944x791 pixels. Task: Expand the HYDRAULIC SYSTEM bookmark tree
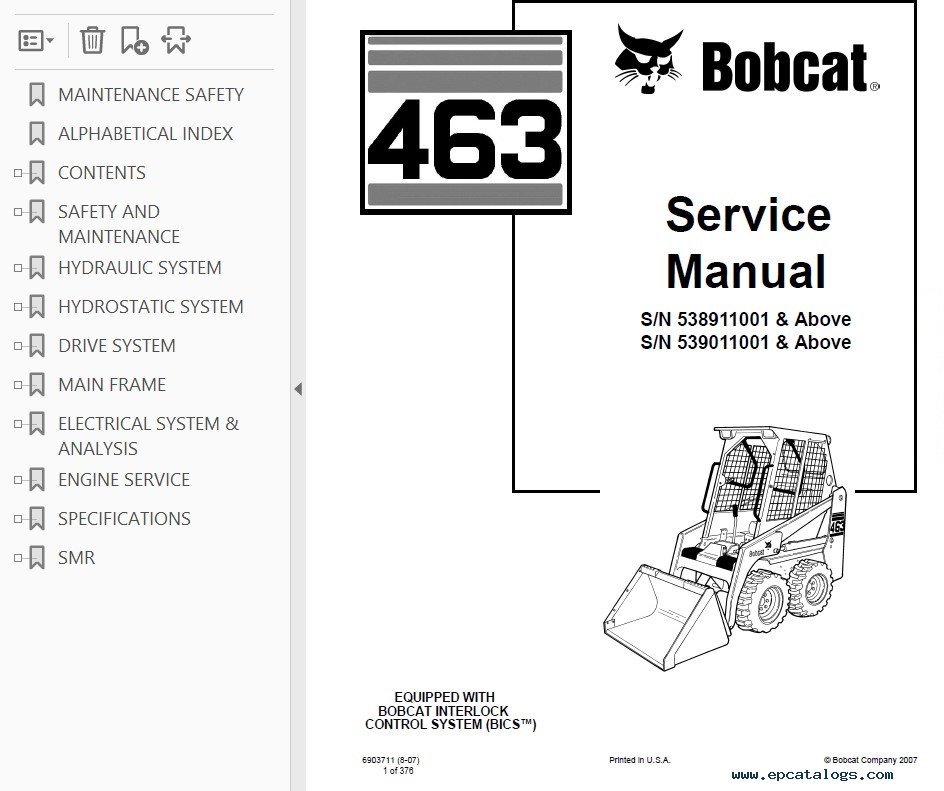18,268
